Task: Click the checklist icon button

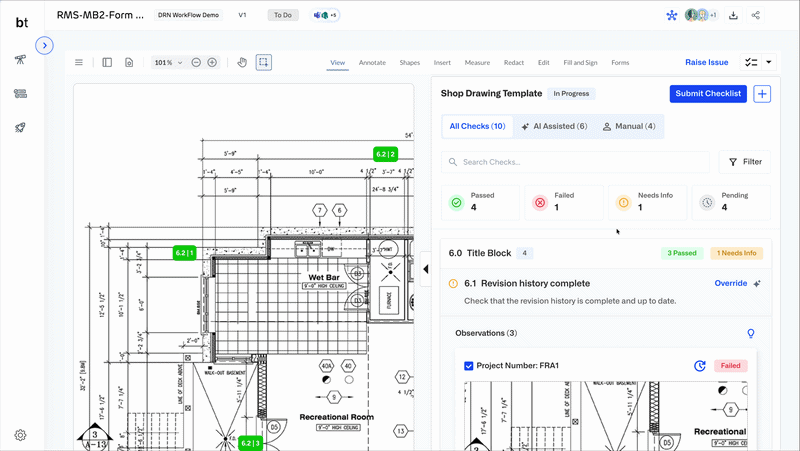Action: pyautogui.click(x=751, y=62)
